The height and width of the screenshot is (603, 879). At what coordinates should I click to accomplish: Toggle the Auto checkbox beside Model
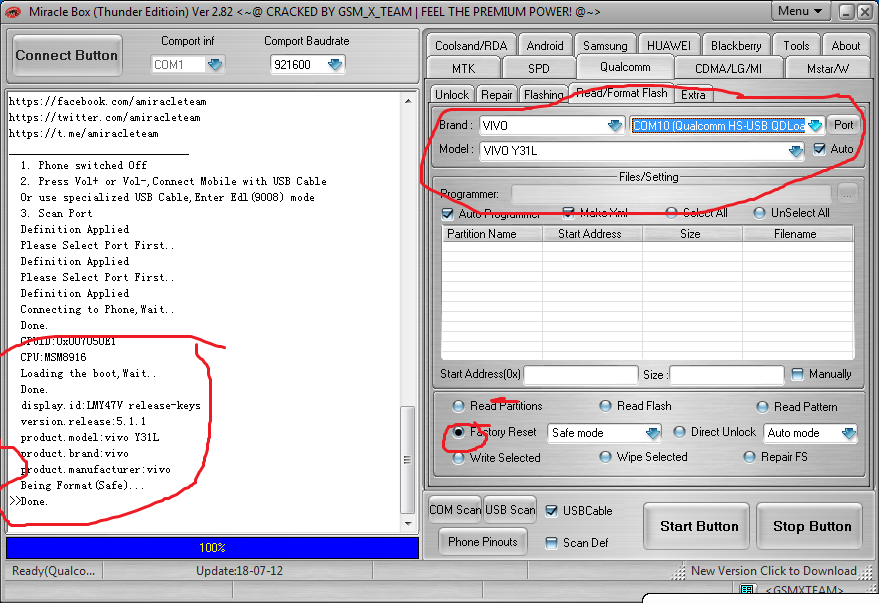pos(819,149)
